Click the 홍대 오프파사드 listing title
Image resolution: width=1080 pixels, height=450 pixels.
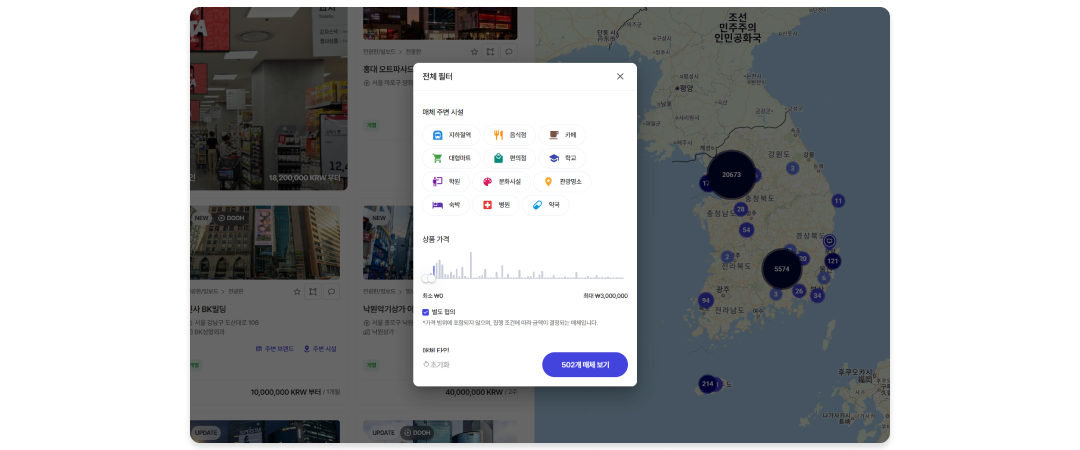click(x=388, y=69)
